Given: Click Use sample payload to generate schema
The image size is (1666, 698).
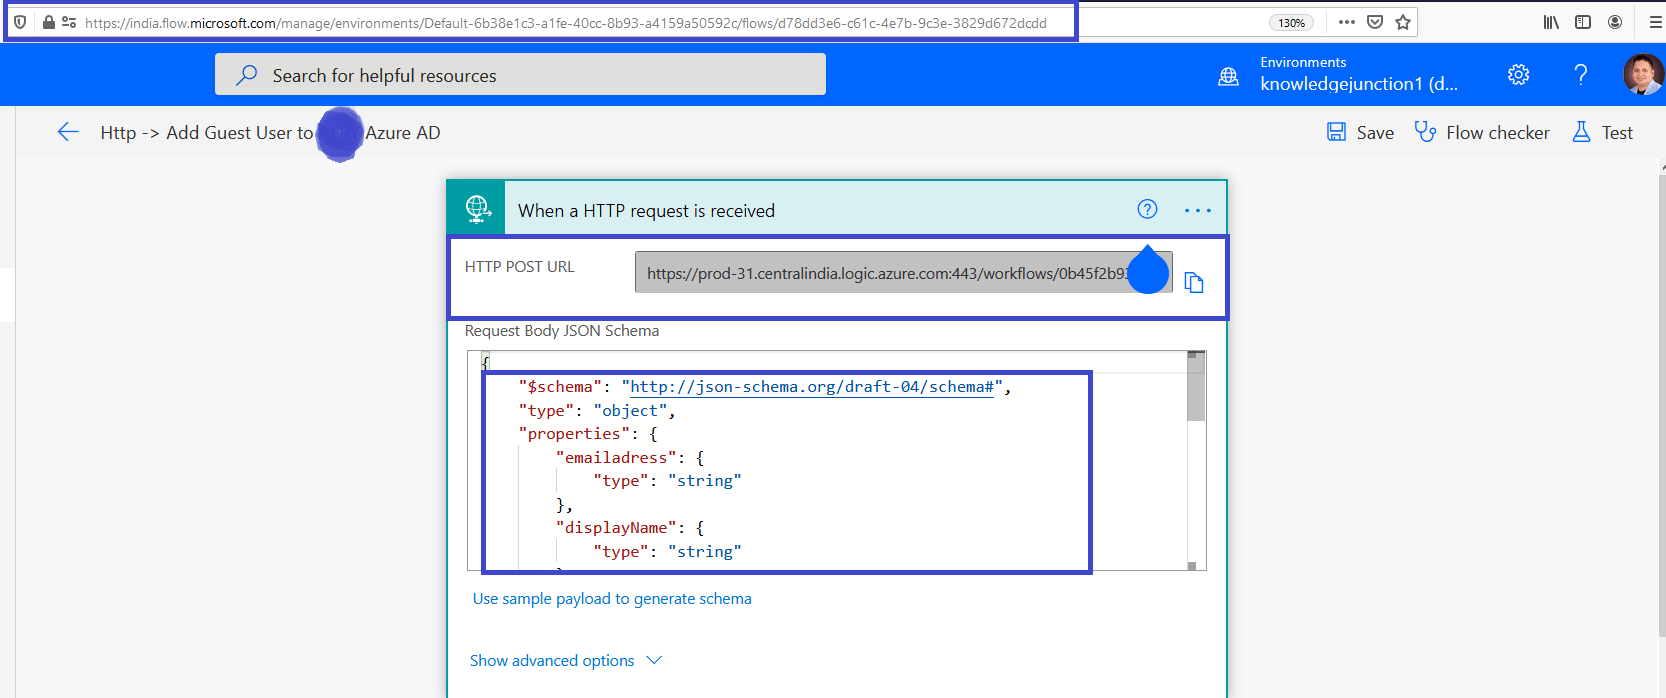Looking at the screenshot, I should pos(612,598).
